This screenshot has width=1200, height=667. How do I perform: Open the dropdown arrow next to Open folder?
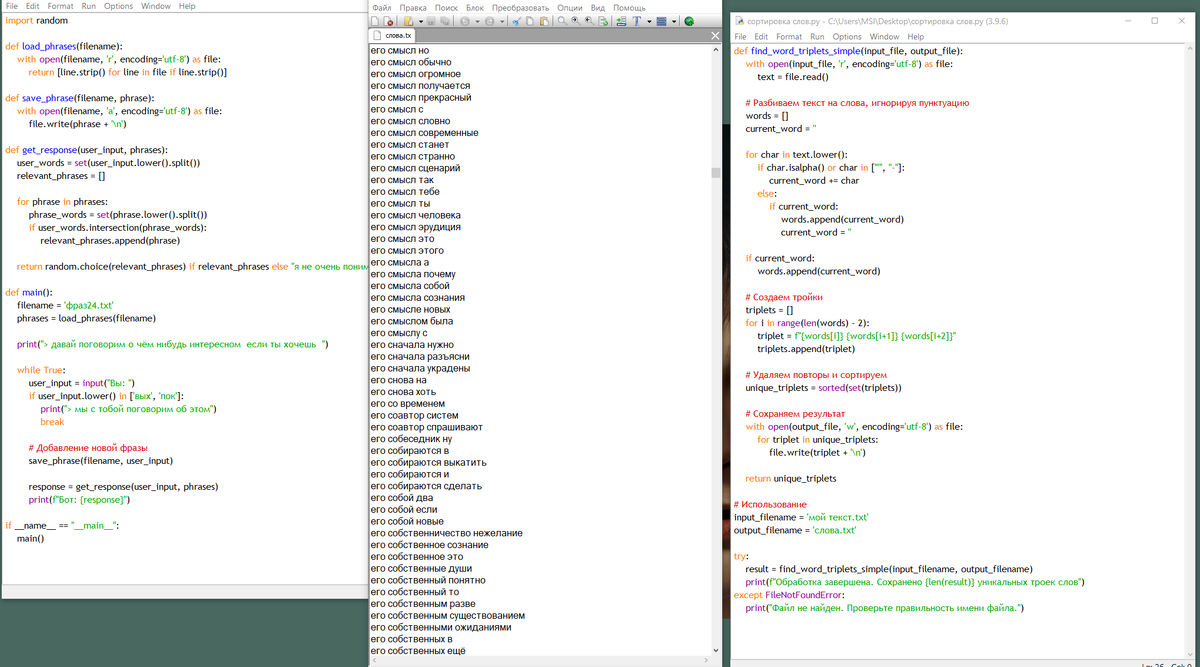[x=421, y=21]
